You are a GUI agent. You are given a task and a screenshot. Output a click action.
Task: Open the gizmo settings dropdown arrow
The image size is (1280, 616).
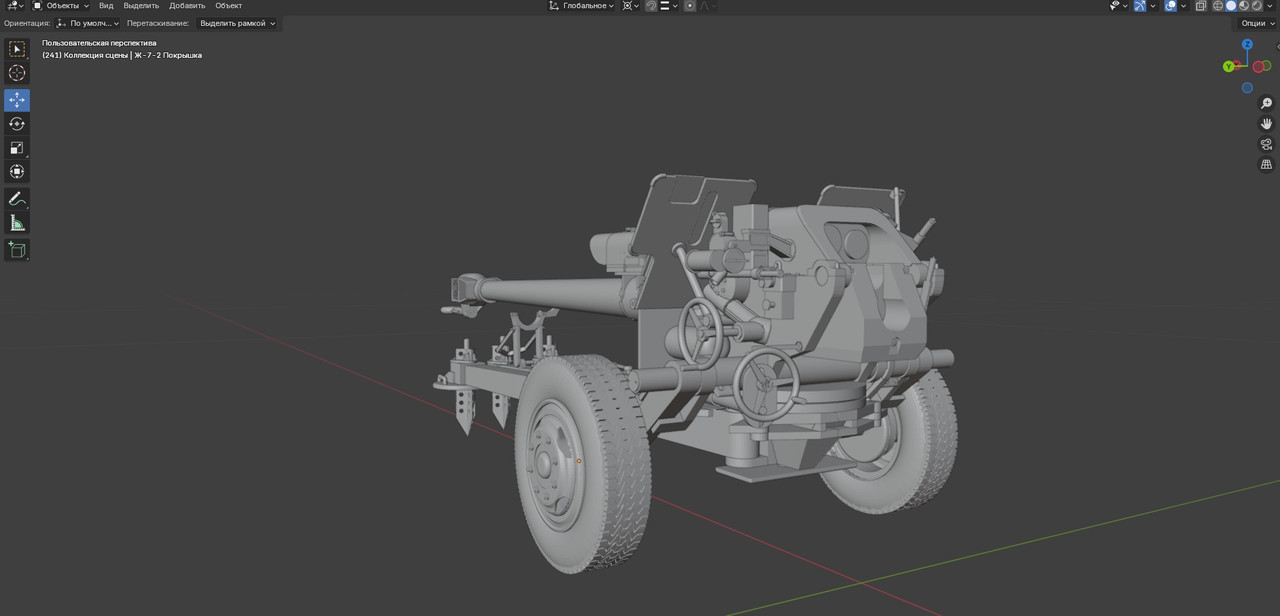tap(1153, 6)
